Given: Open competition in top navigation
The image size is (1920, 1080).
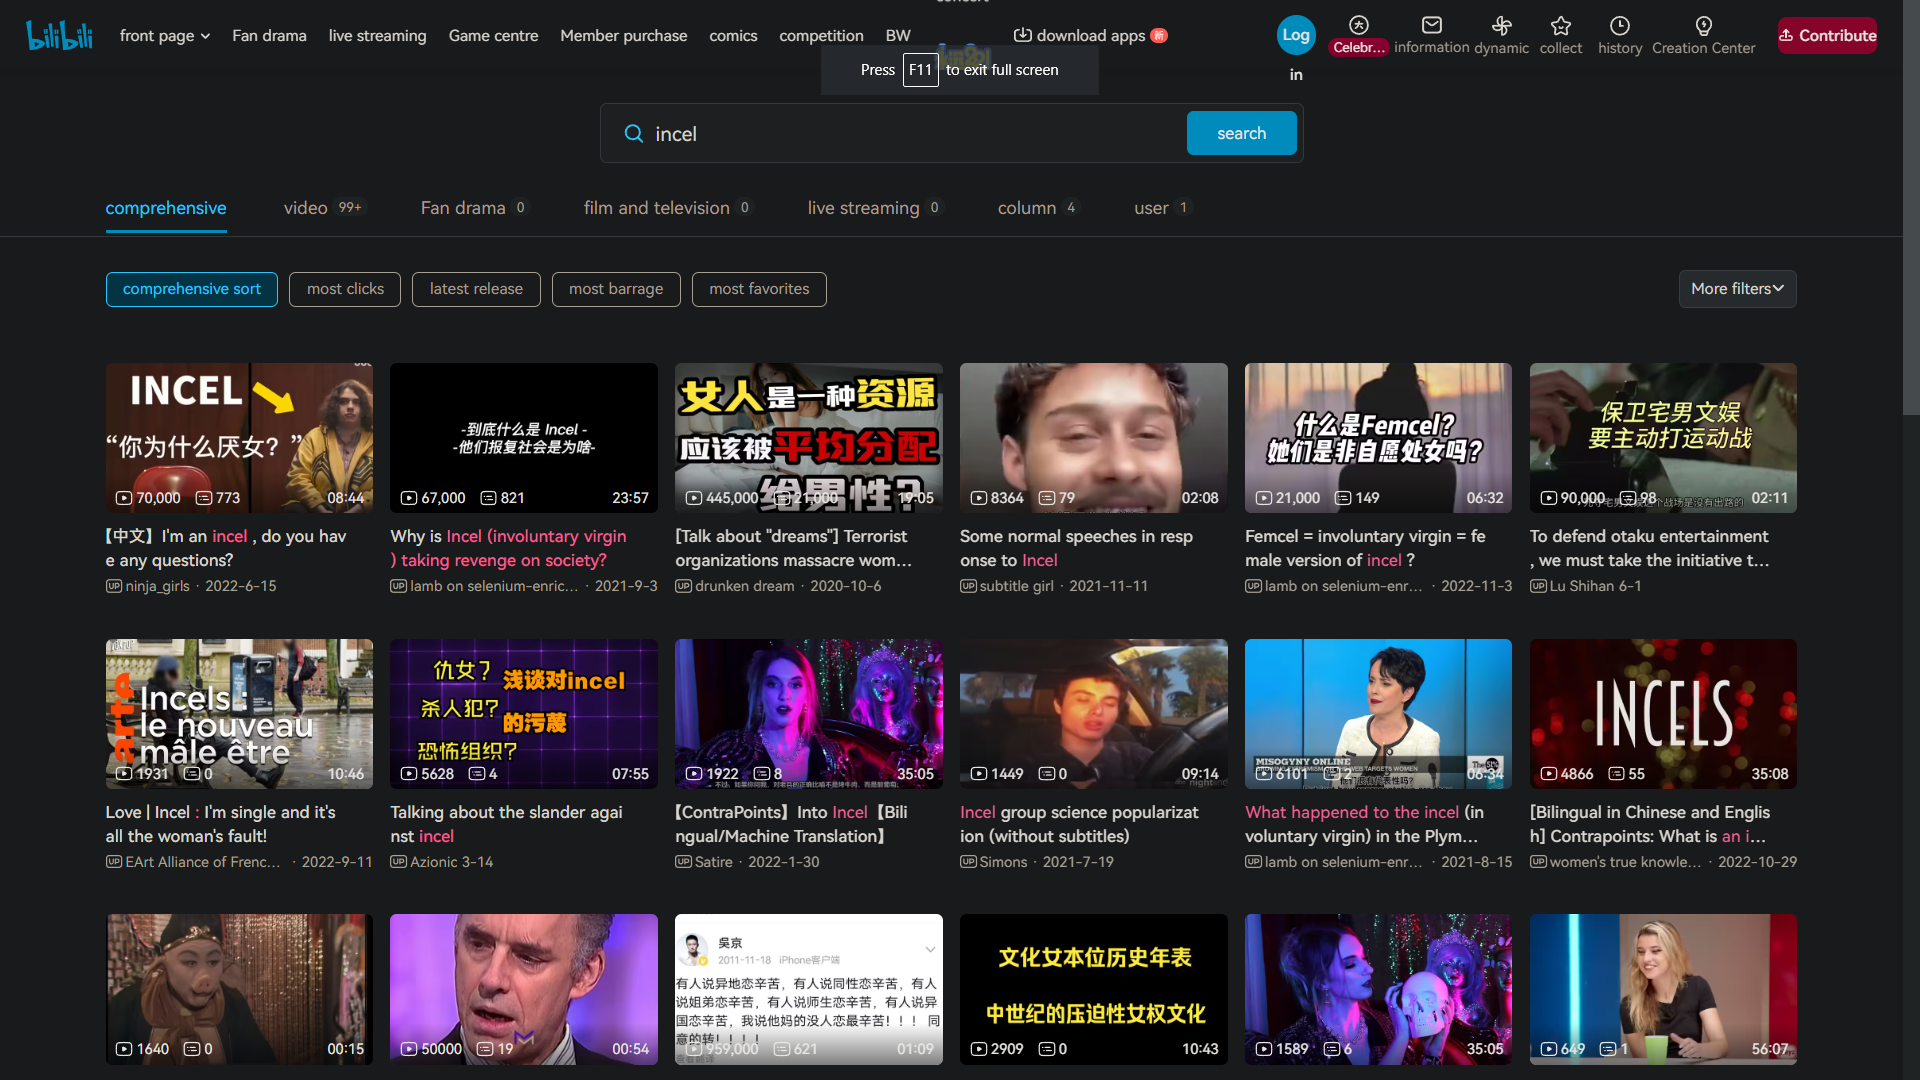Looking at the screenshot, I should tap(821, 36).
